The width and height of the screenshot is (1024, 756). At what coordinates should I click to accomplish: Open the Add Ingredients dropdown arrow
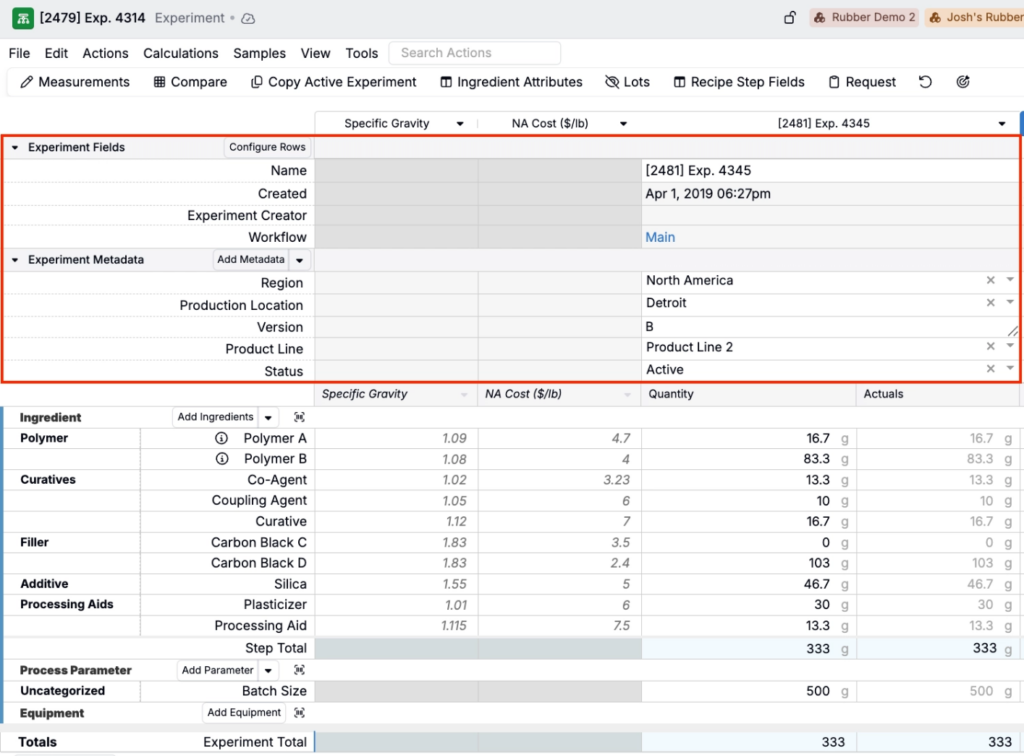click(268, 417)
